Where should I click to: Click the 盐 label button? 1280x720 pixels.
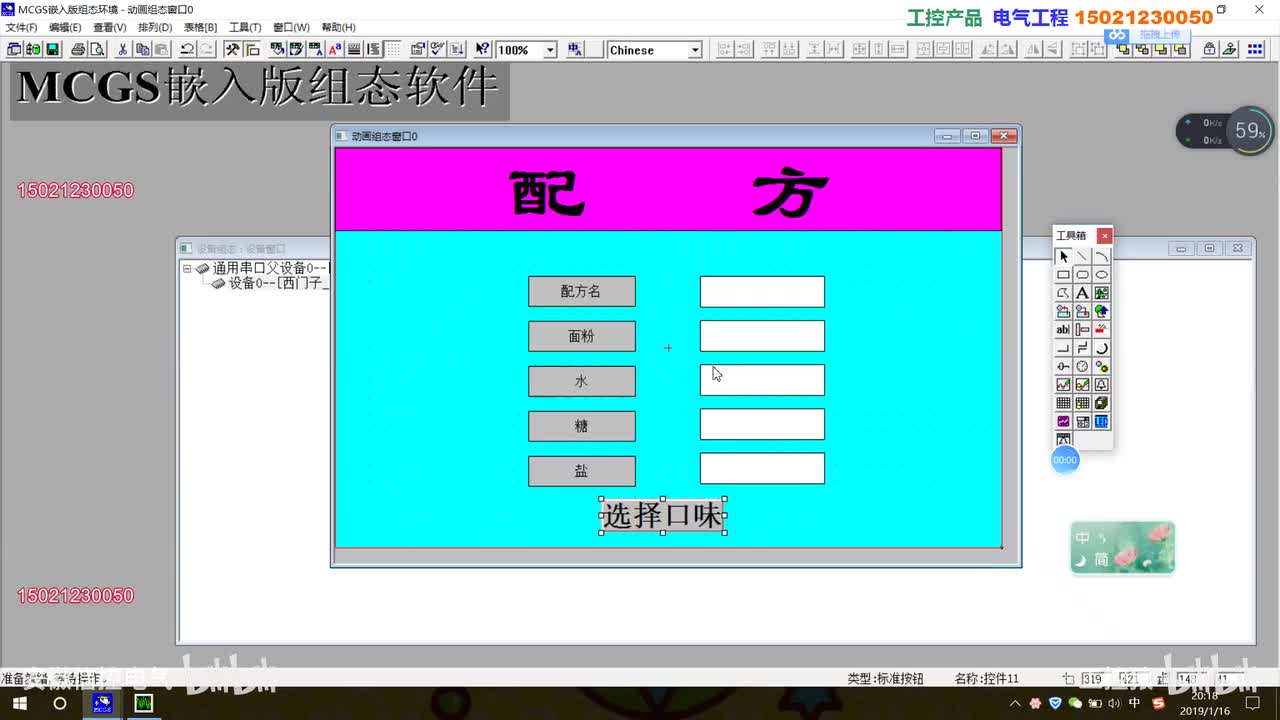coord(582,471)
